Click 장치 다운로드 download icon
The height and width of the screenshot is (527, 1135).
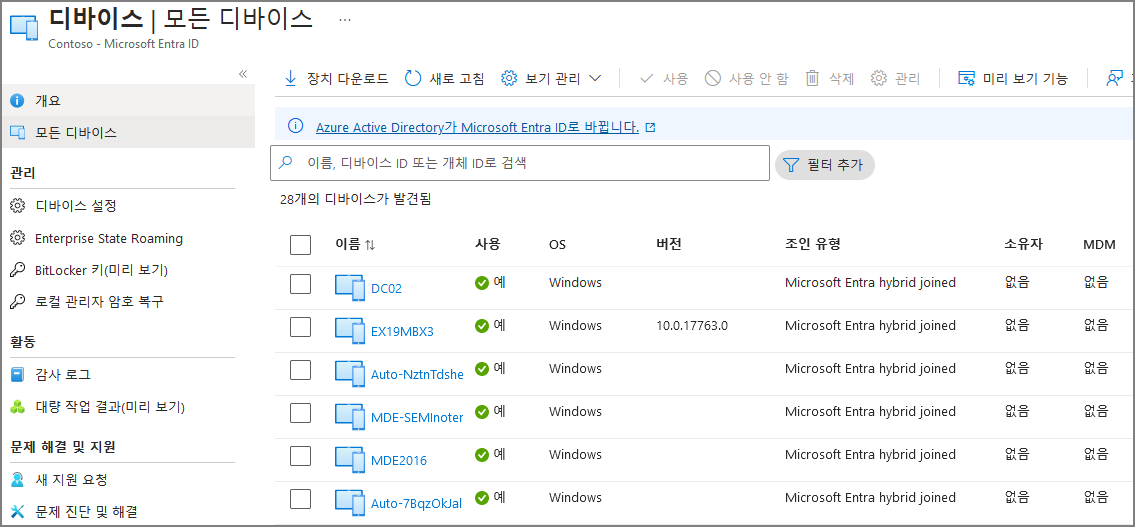291,79
